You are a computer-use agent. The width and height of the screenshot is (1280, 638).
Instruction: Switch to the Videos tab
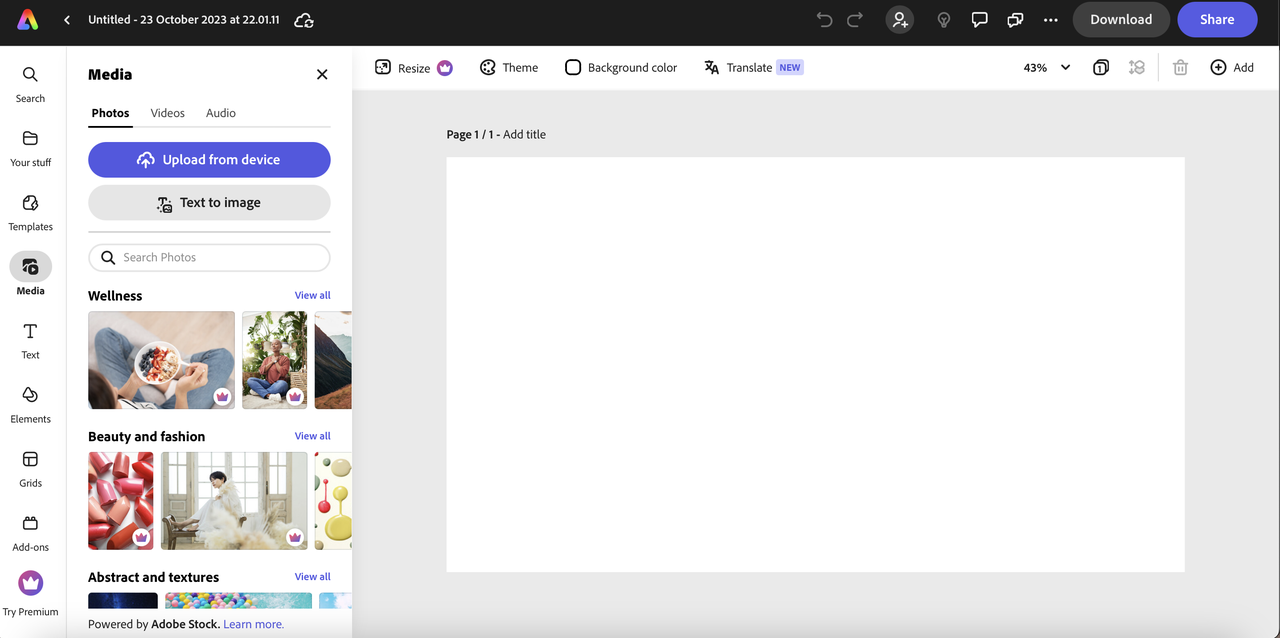(x=168, y=113)
